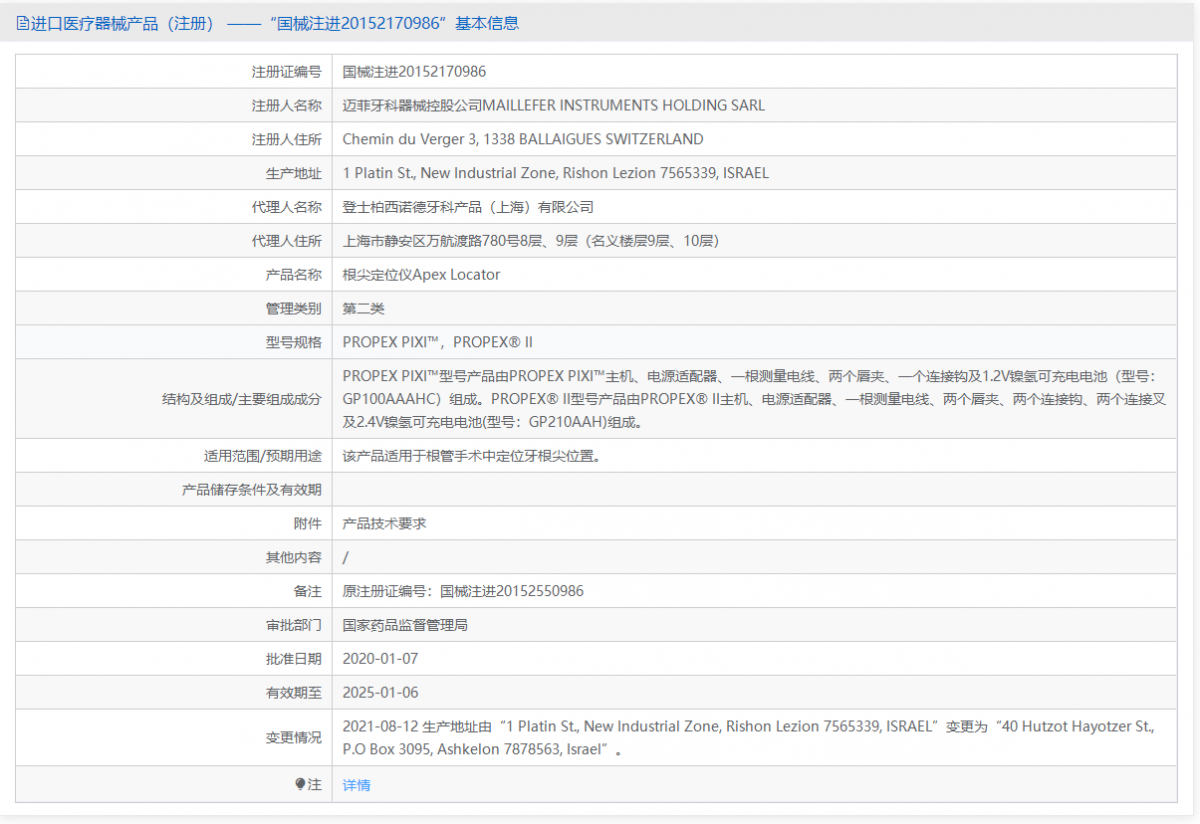Click the 附件 label
Image resolution: width=1200 pixels, height=824 pixels.
point(308,523)
